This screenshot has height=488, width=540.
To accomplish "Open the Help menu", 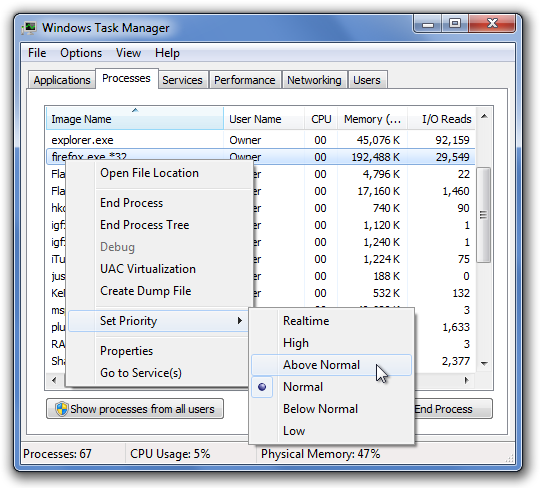I will (167, 53).
